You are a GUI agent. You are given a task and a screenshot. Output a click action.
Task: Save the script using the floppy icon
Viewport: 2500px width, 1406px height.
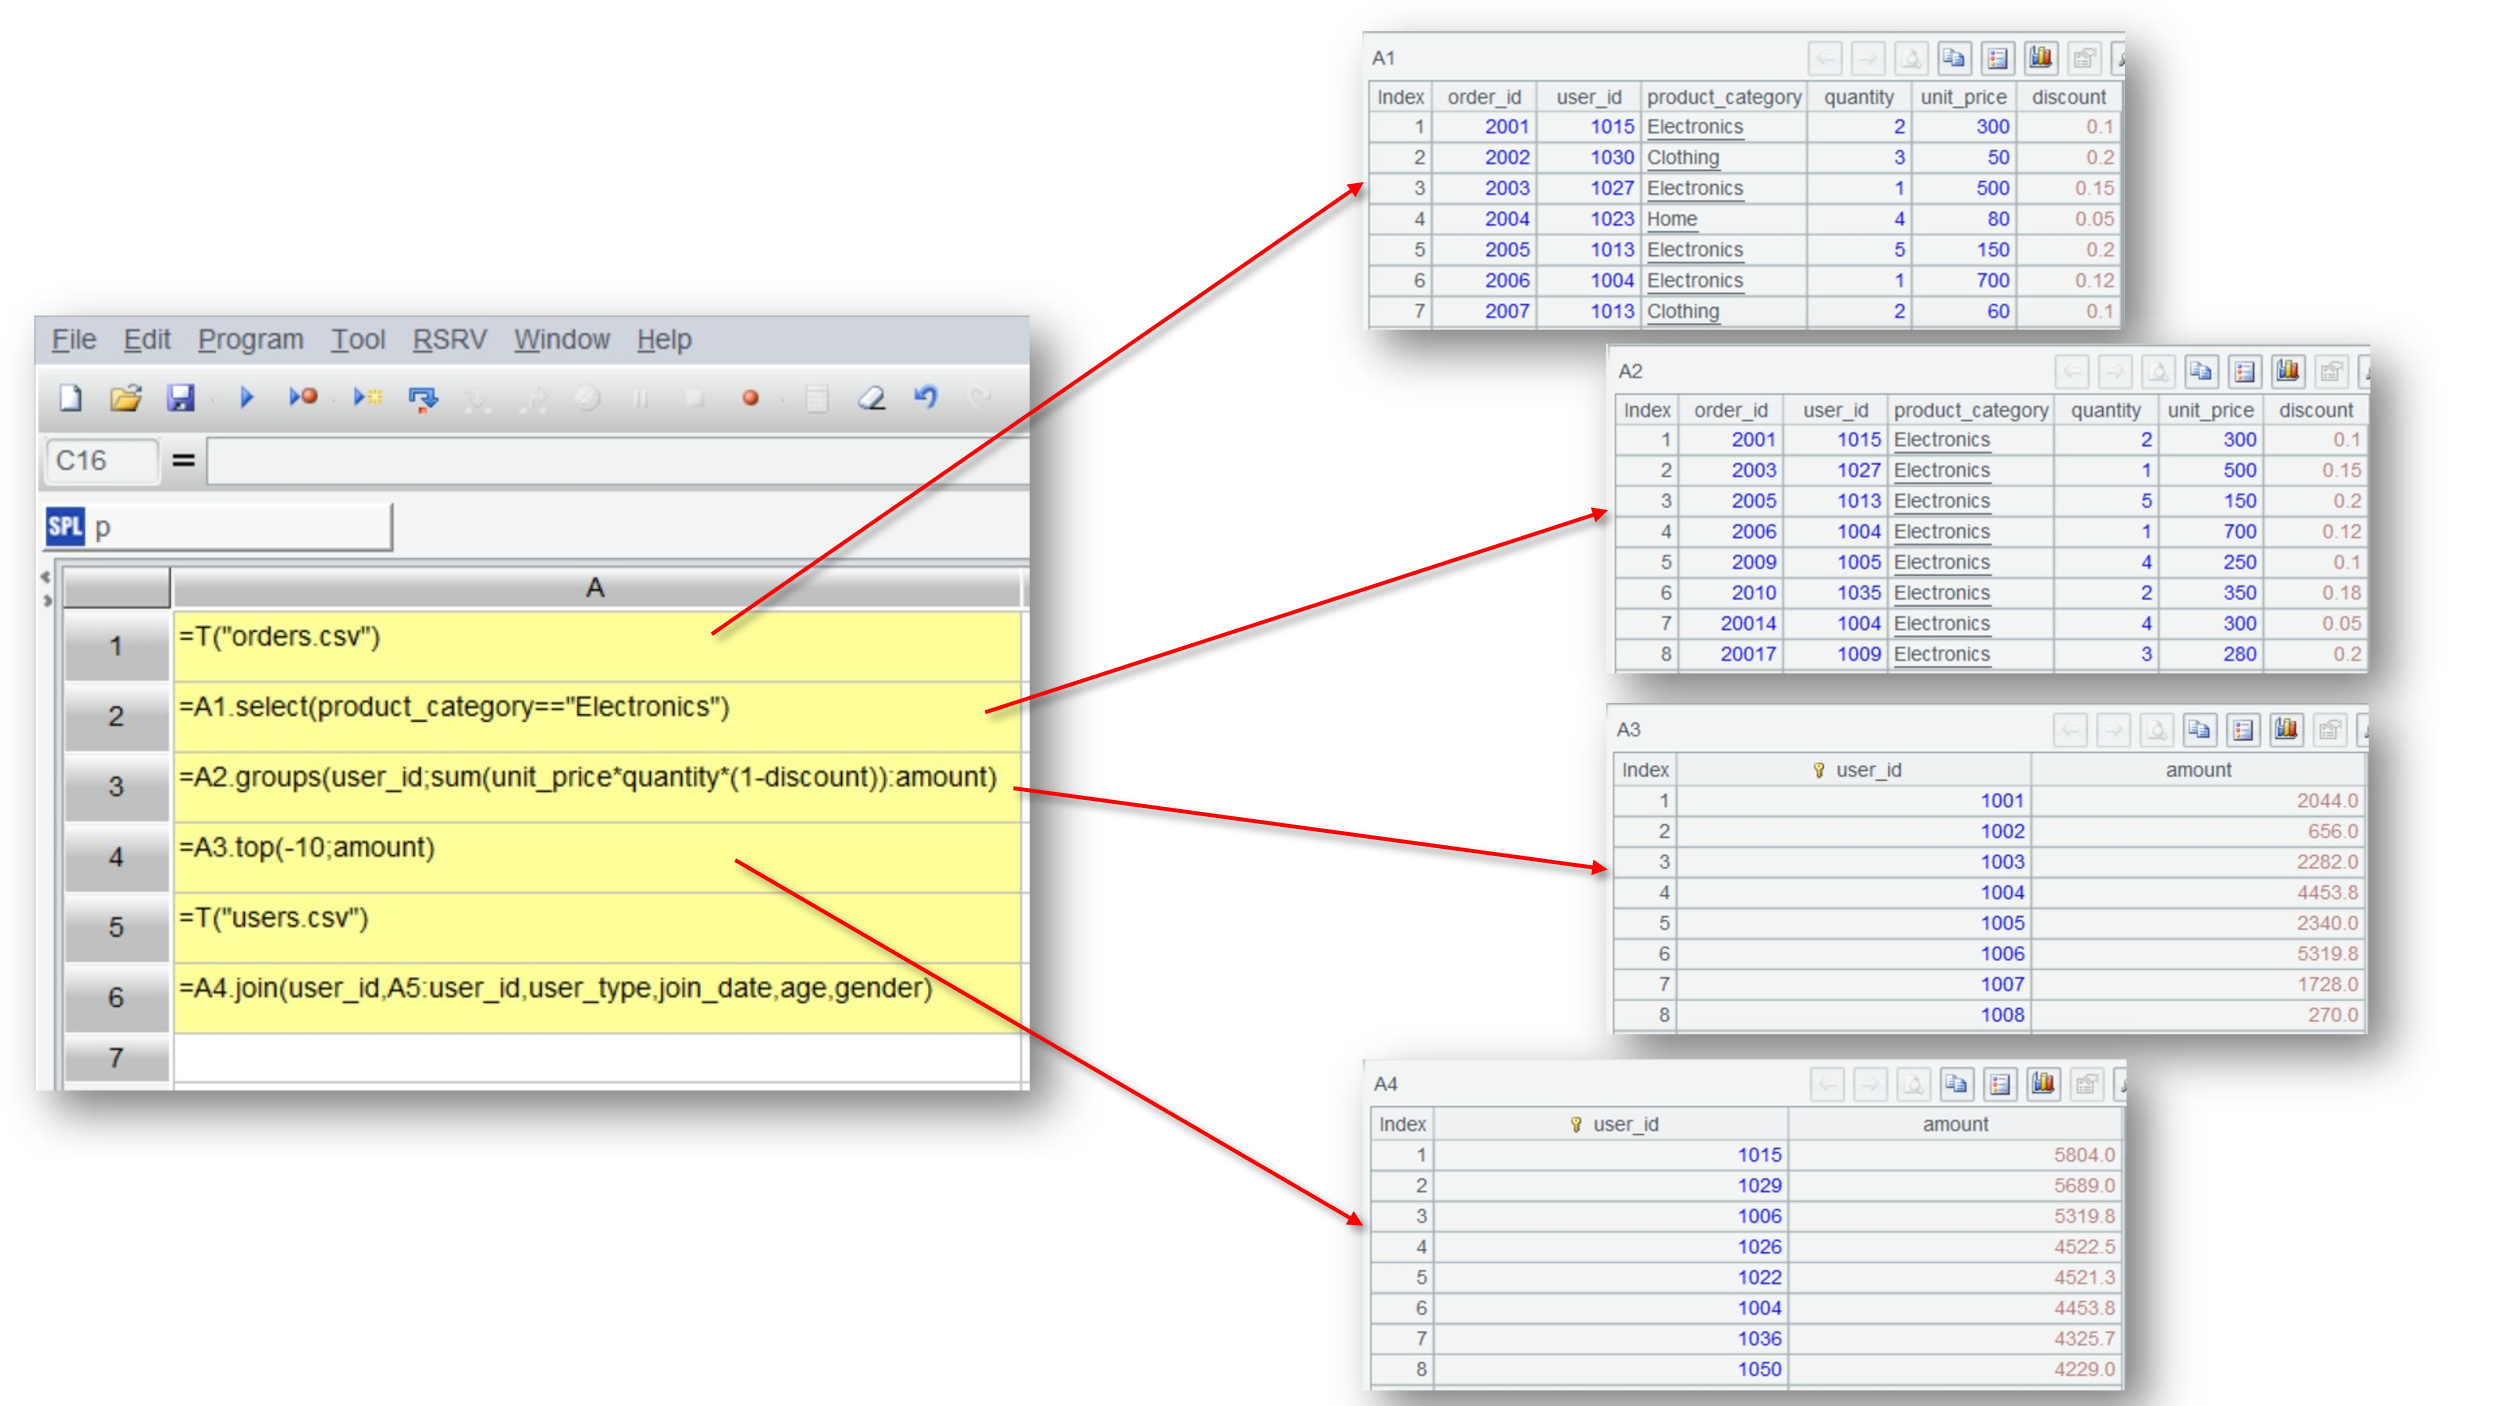[x=180, y=398]
